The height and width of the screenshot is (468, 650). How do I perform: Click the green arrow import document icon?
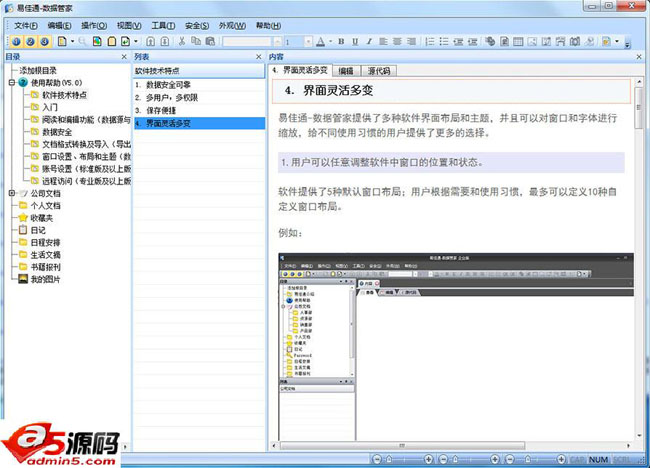point(126,41)
